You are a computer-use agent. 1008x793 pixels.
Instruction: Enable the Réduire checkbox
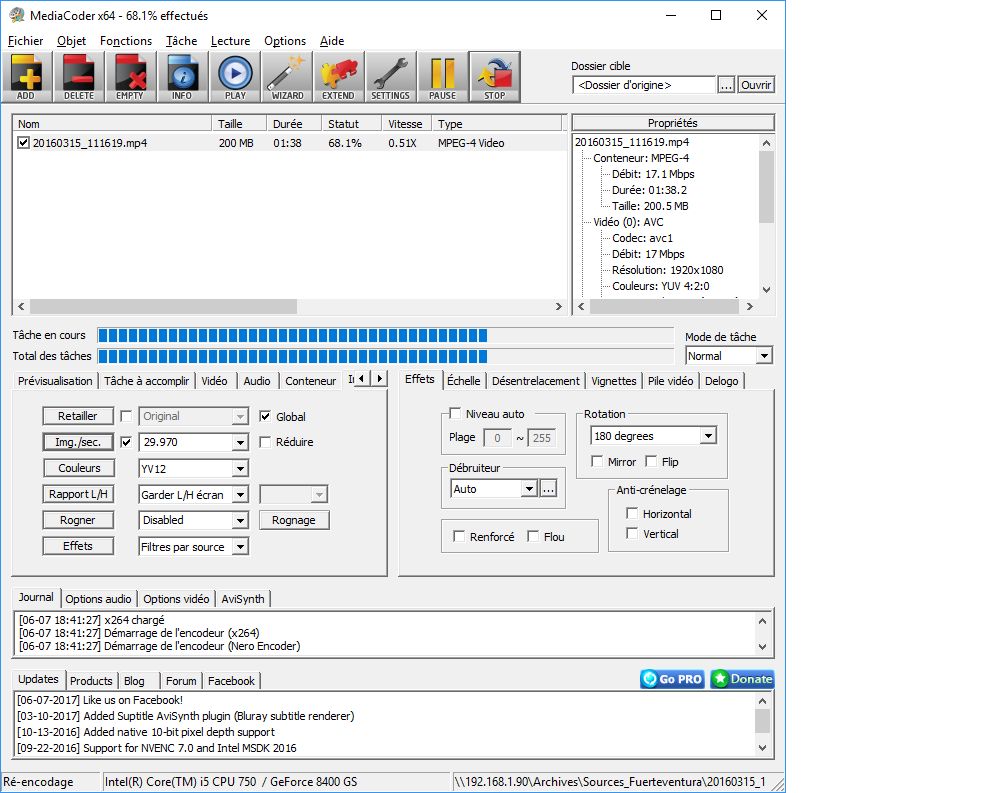coord(265,442)
